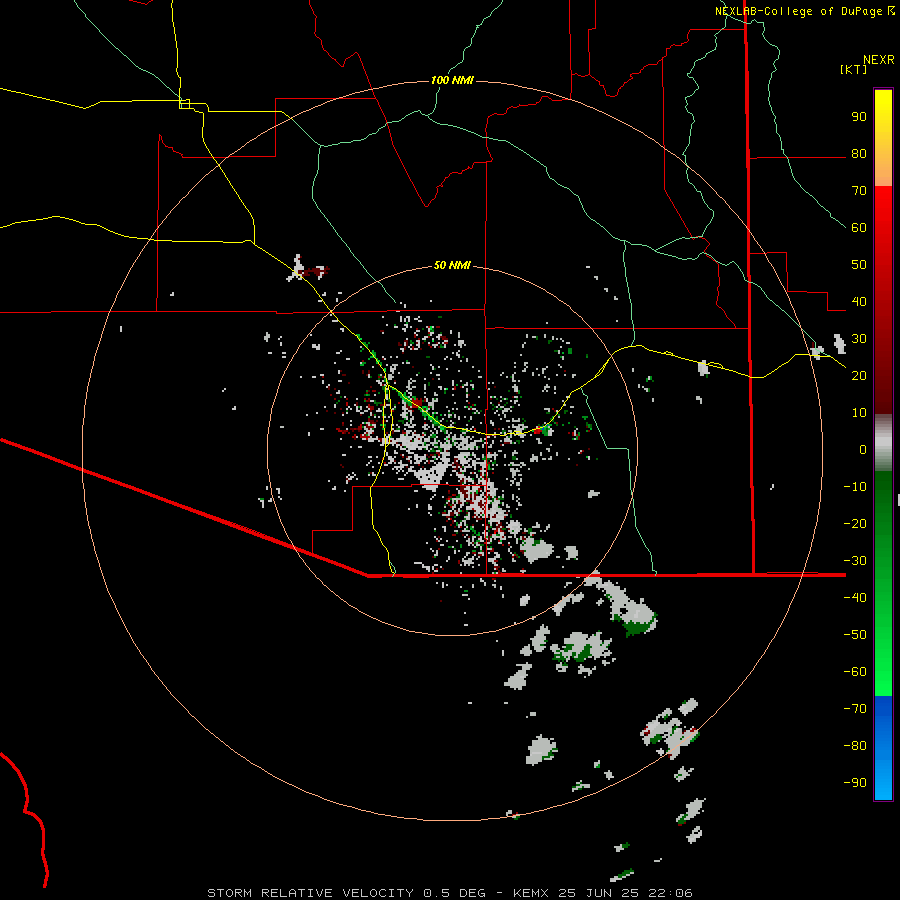Click the STORM RELATIVE VELOCITY caption text

coord(311,893)
